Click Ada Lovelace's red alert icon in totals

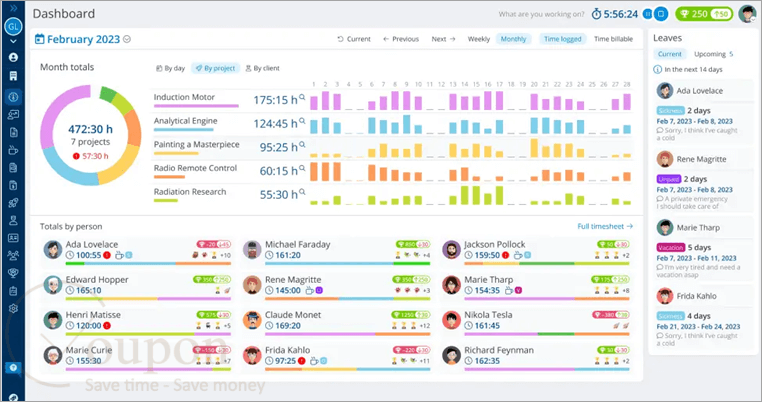click(107, 255)
